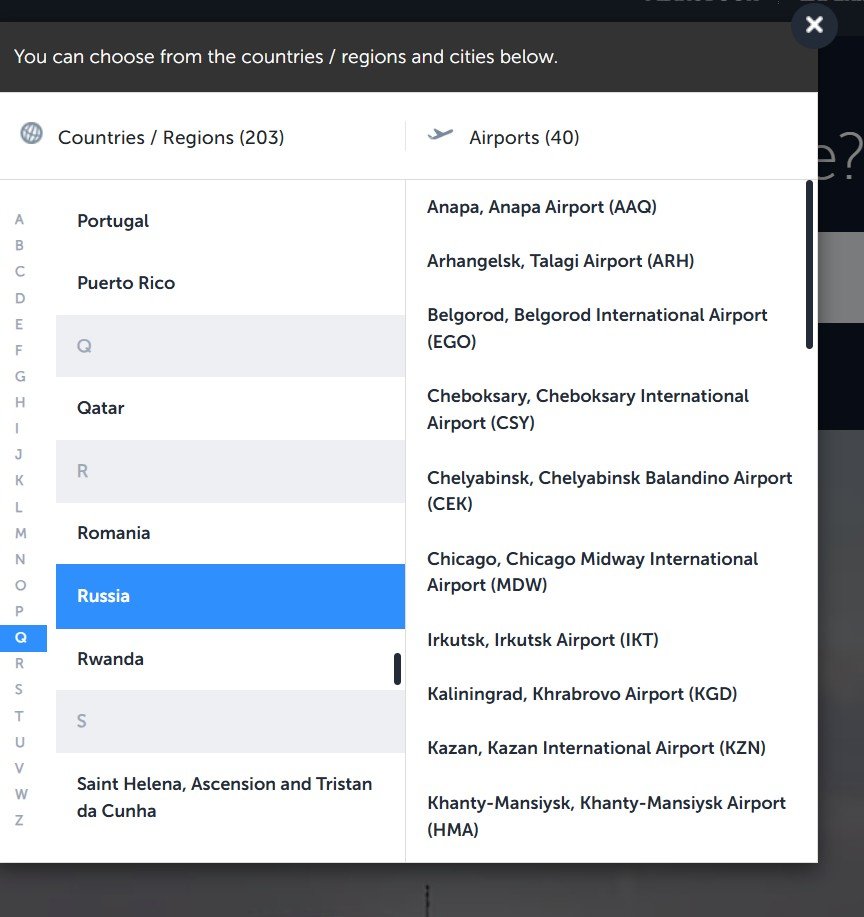Jump to letter U in index
864x917 pixels.
19,742
